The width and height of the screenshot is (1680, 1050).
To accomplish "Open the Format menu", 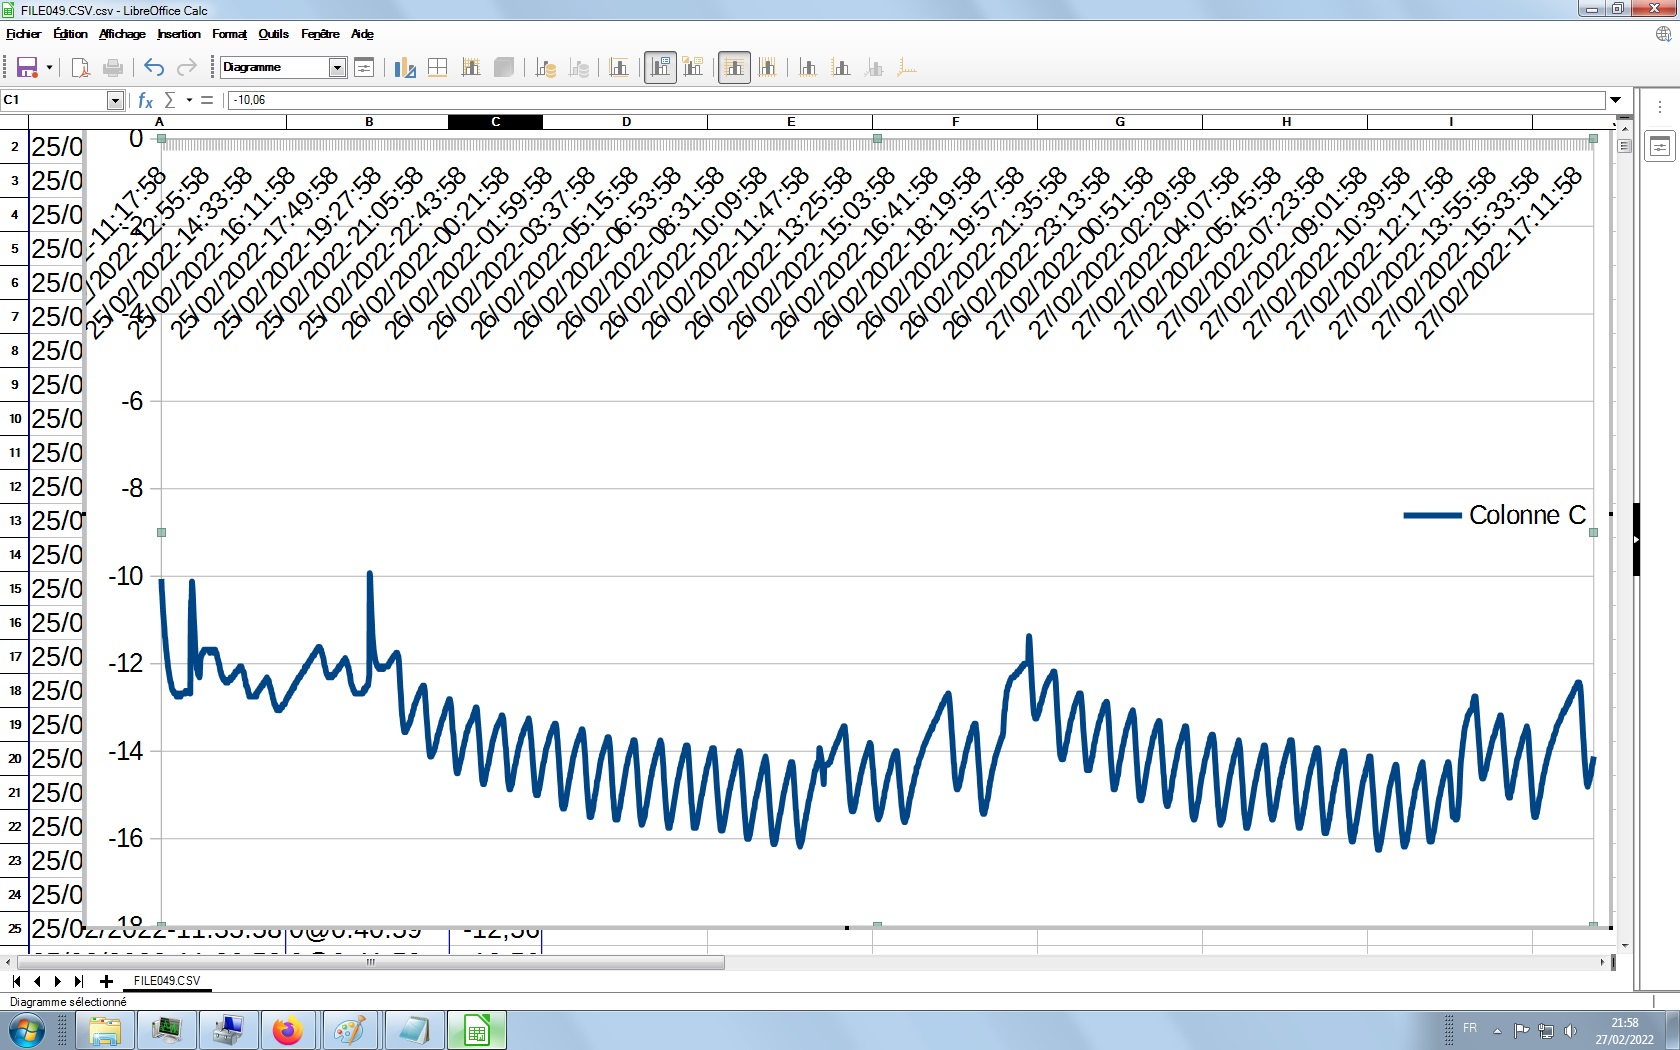I will [229, 34].
